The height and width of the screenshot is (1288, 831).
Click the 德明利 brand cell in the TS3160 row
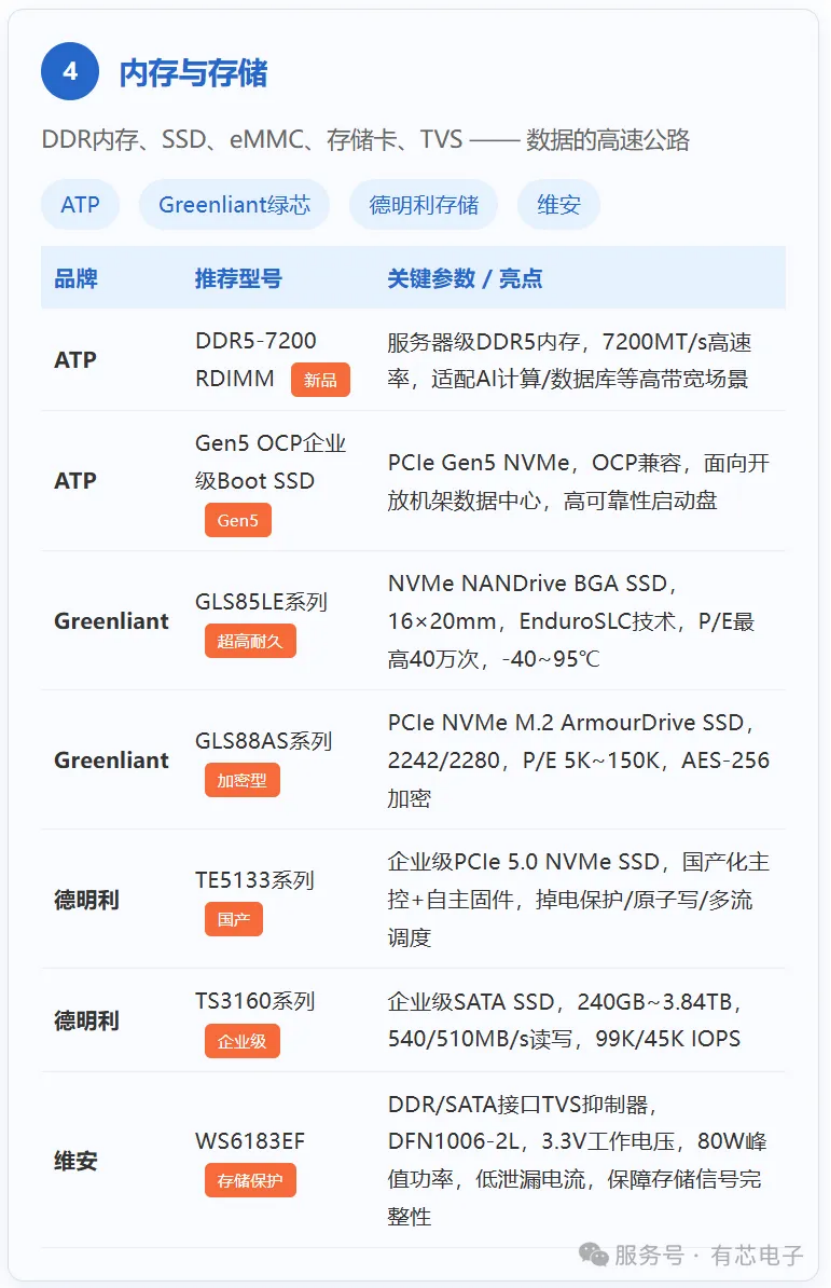86,1021
